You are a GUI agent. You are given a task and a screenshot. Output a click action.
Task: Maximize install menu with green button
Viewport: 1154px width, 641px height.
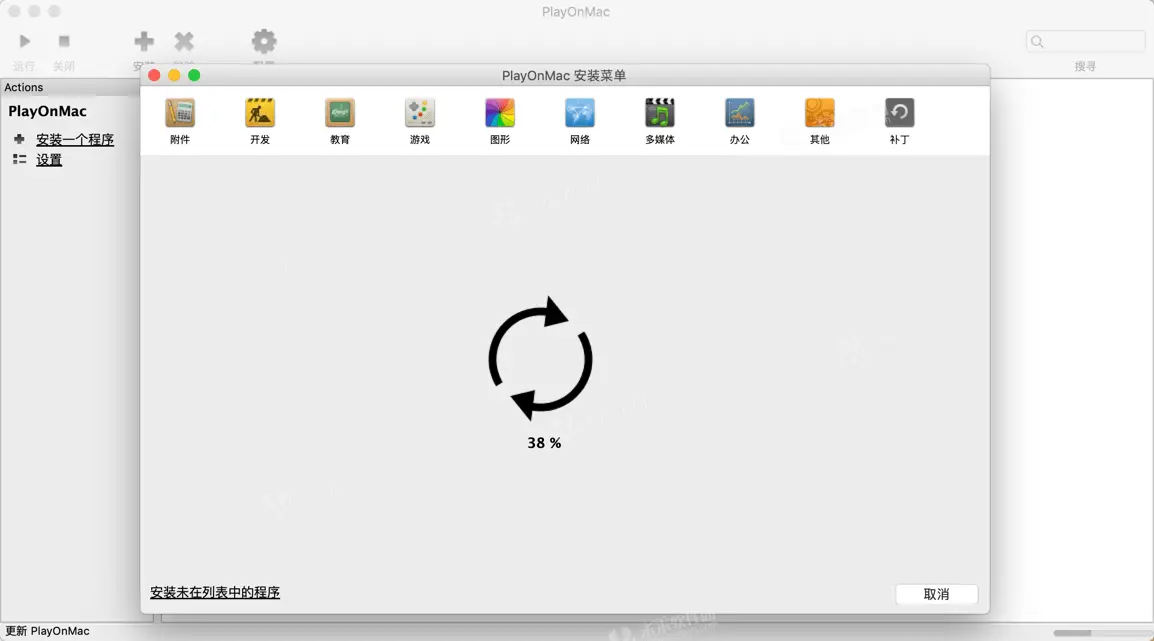click(x=194, y=75)
